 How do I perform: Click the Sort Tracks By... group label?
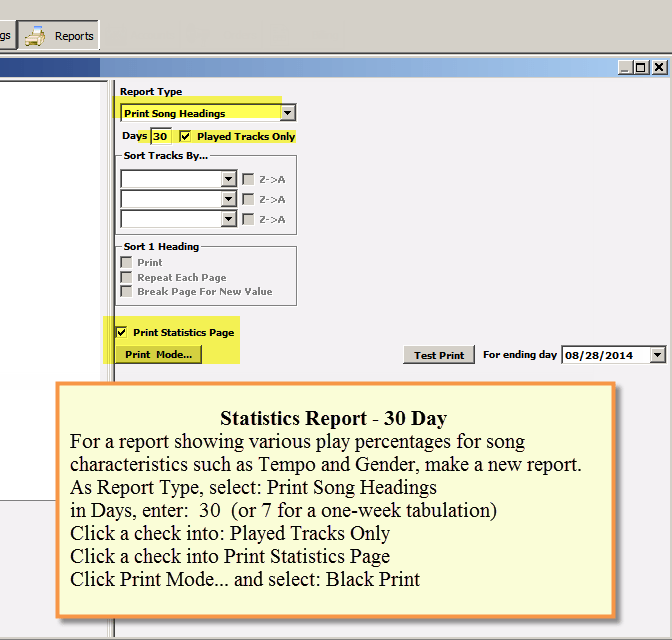pos(166,156)
